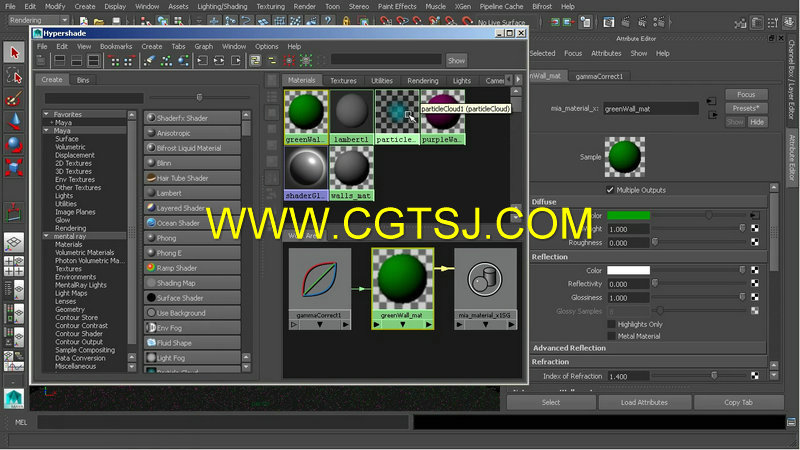Screen dimensions: 800x450
Task: Click the single perspective view layout icon
Action: click(x=14, y=243)
